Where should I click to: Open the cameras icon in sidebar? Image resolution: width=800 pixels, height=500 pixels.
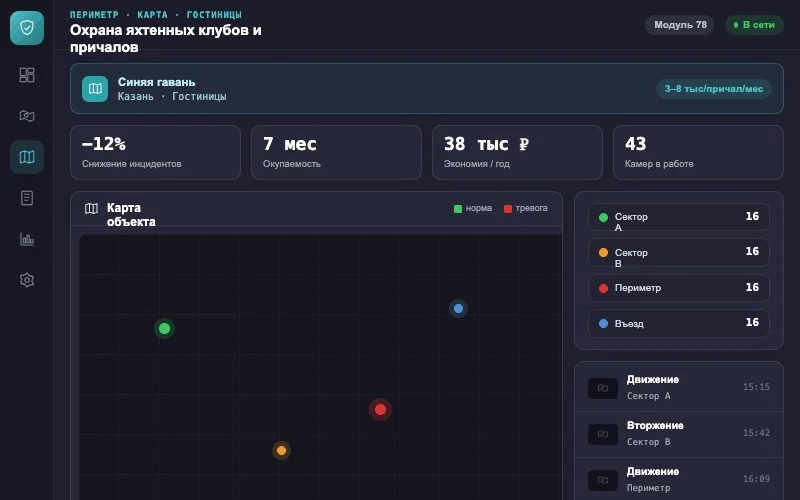point(27,116)
